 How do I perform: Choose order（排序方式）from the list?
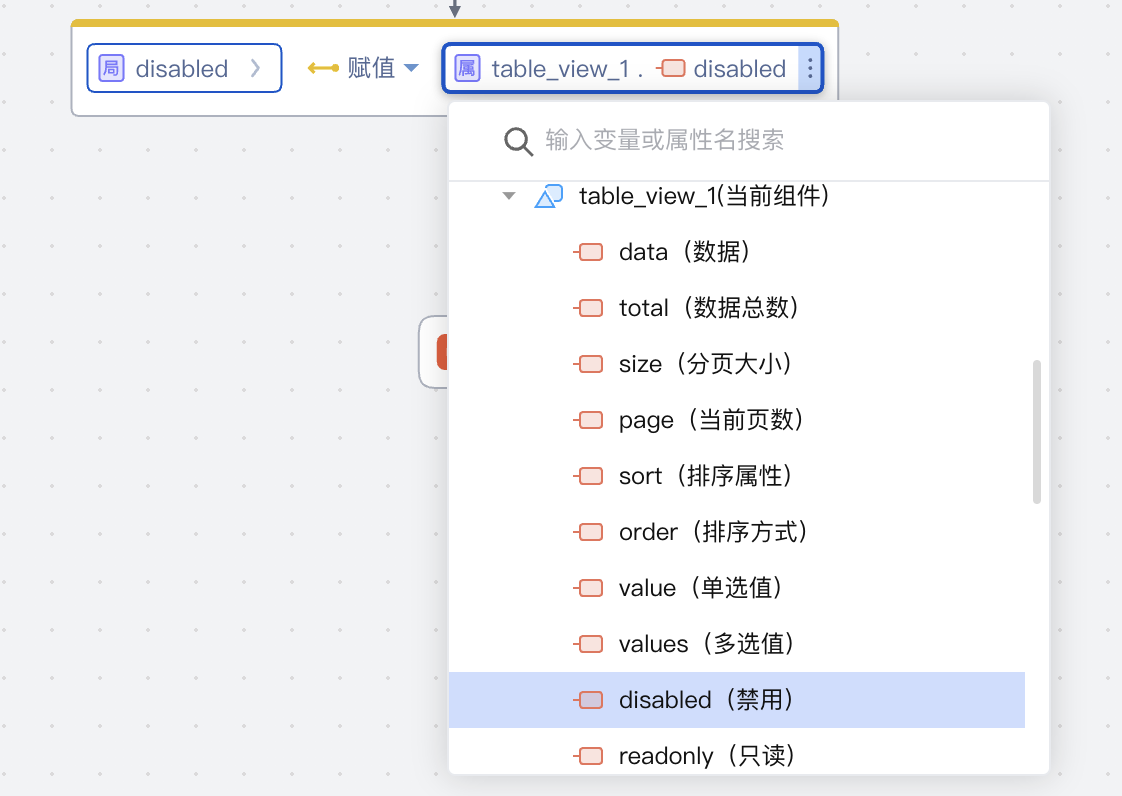click(x=712, y=532)
